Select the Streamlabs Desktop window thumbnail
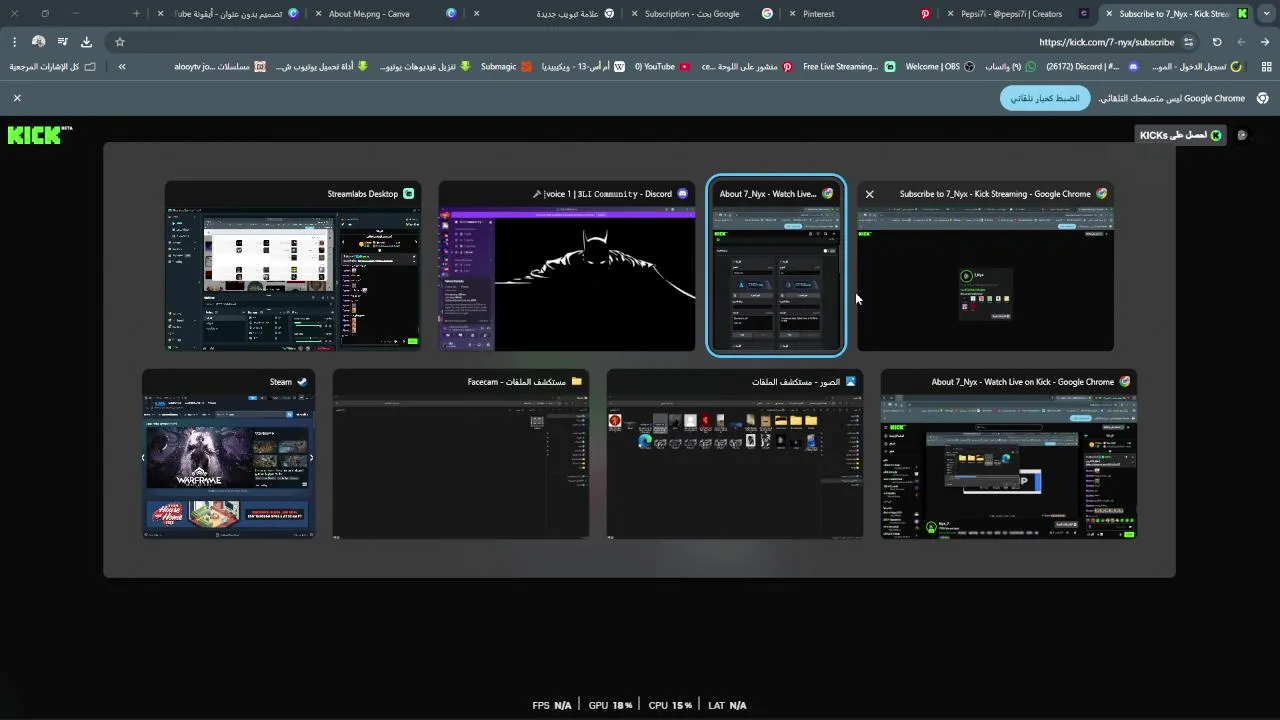The height and width of the screenshot is (720, 1280). click(x=292, y=267)
